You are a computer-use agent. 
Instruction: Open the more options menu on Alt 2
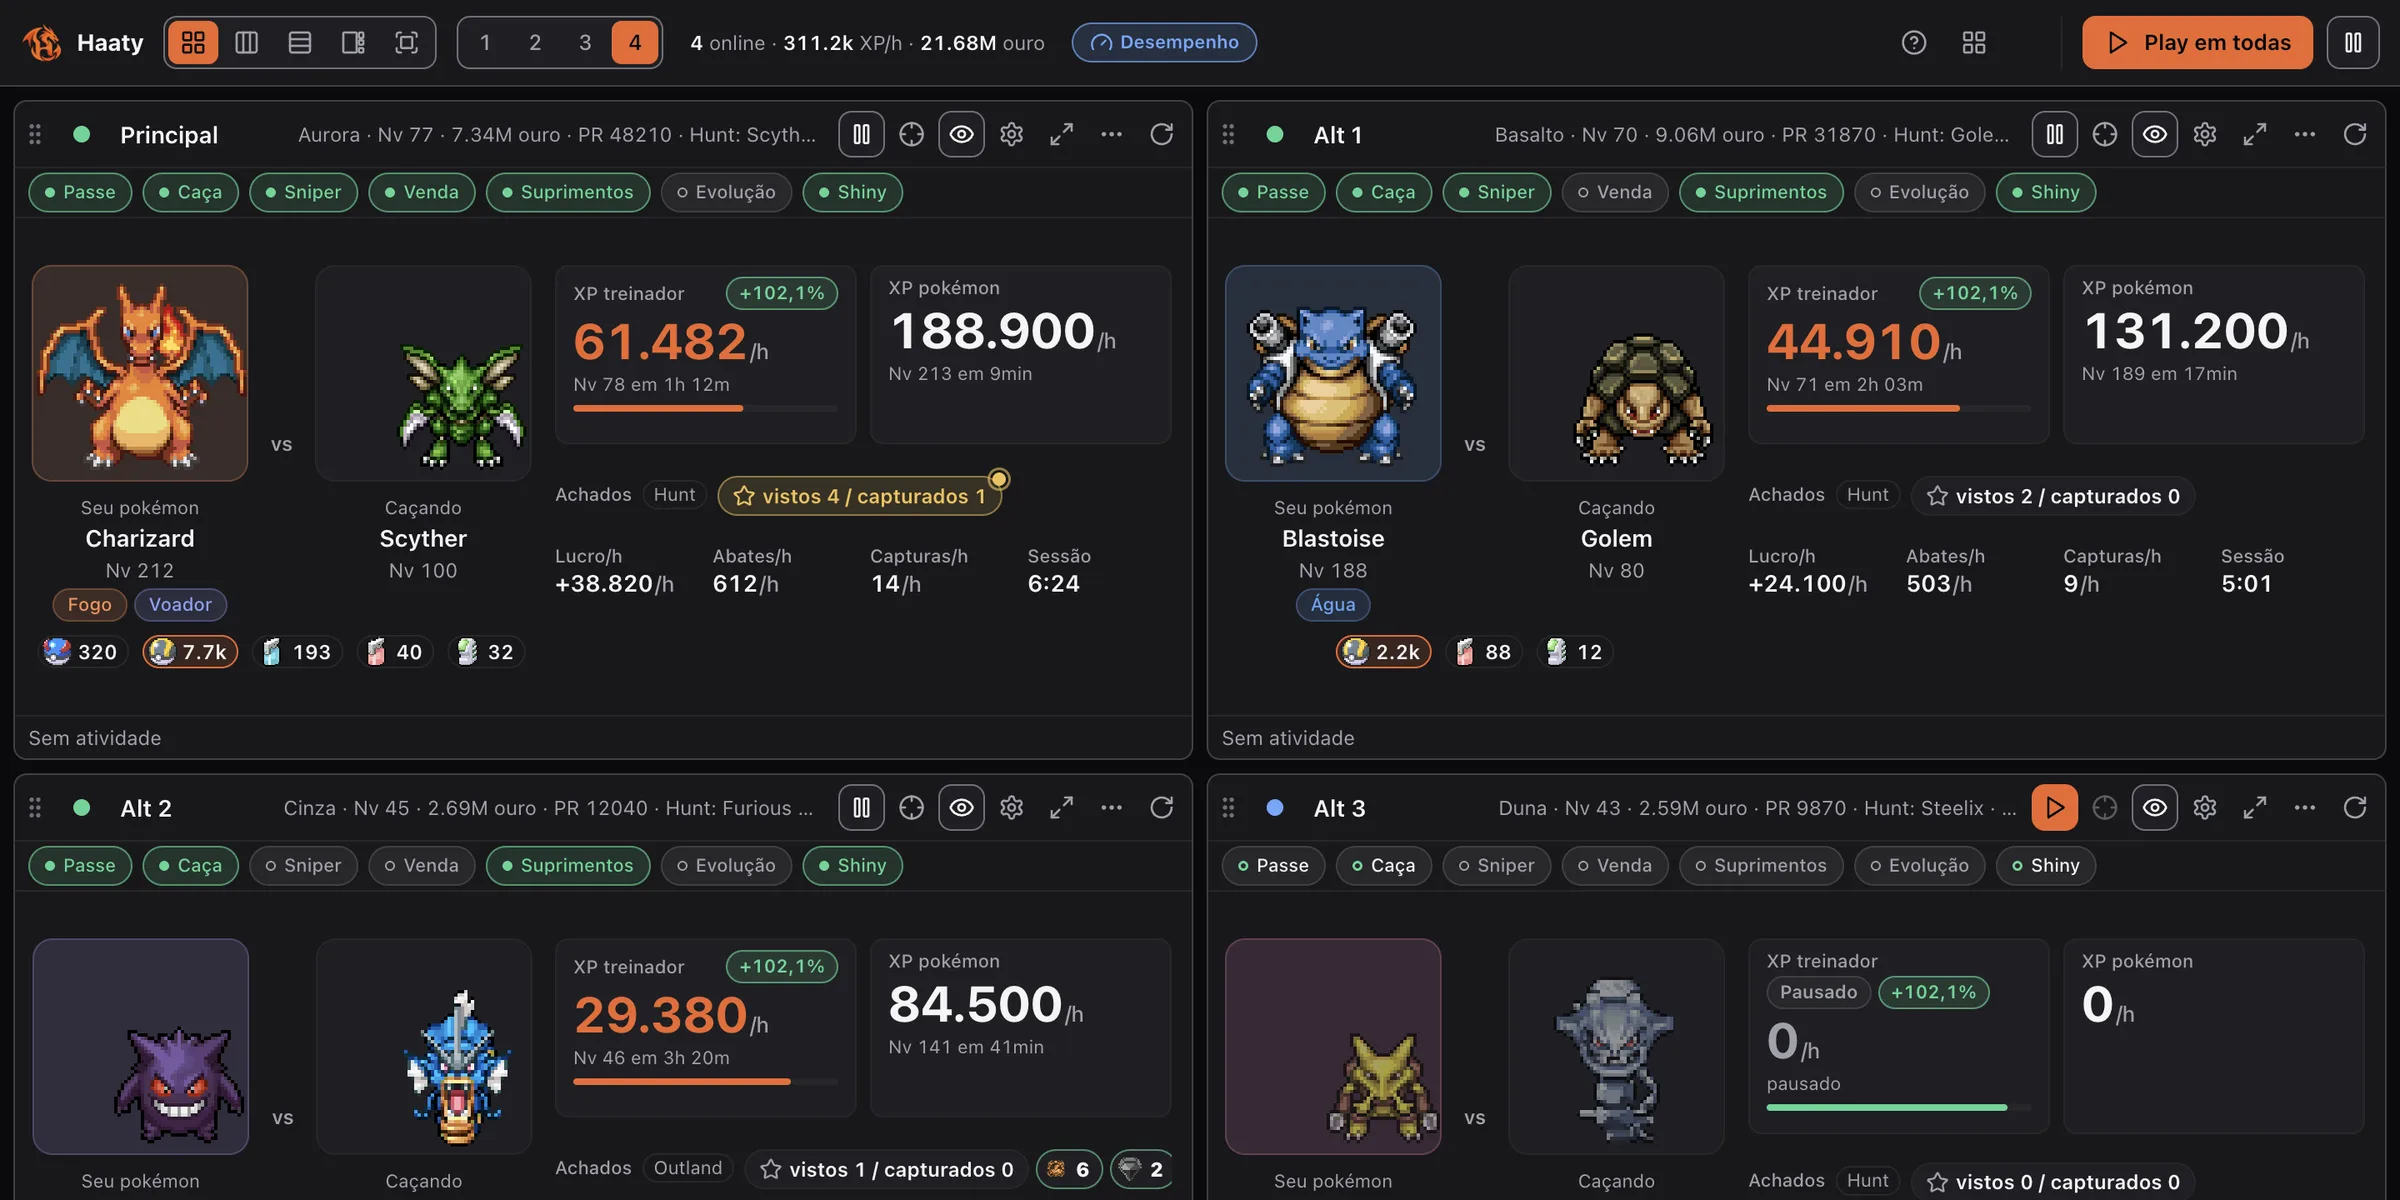point(1111,807)
